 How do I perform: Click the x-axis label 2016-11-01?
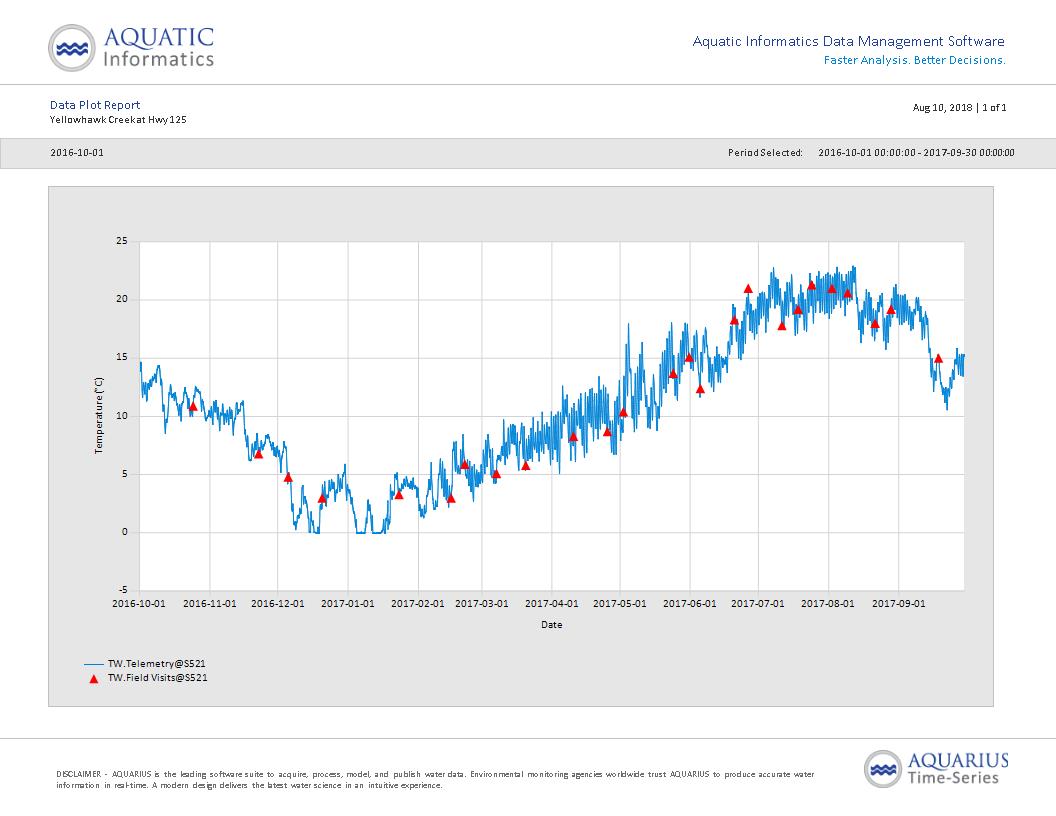209,603
